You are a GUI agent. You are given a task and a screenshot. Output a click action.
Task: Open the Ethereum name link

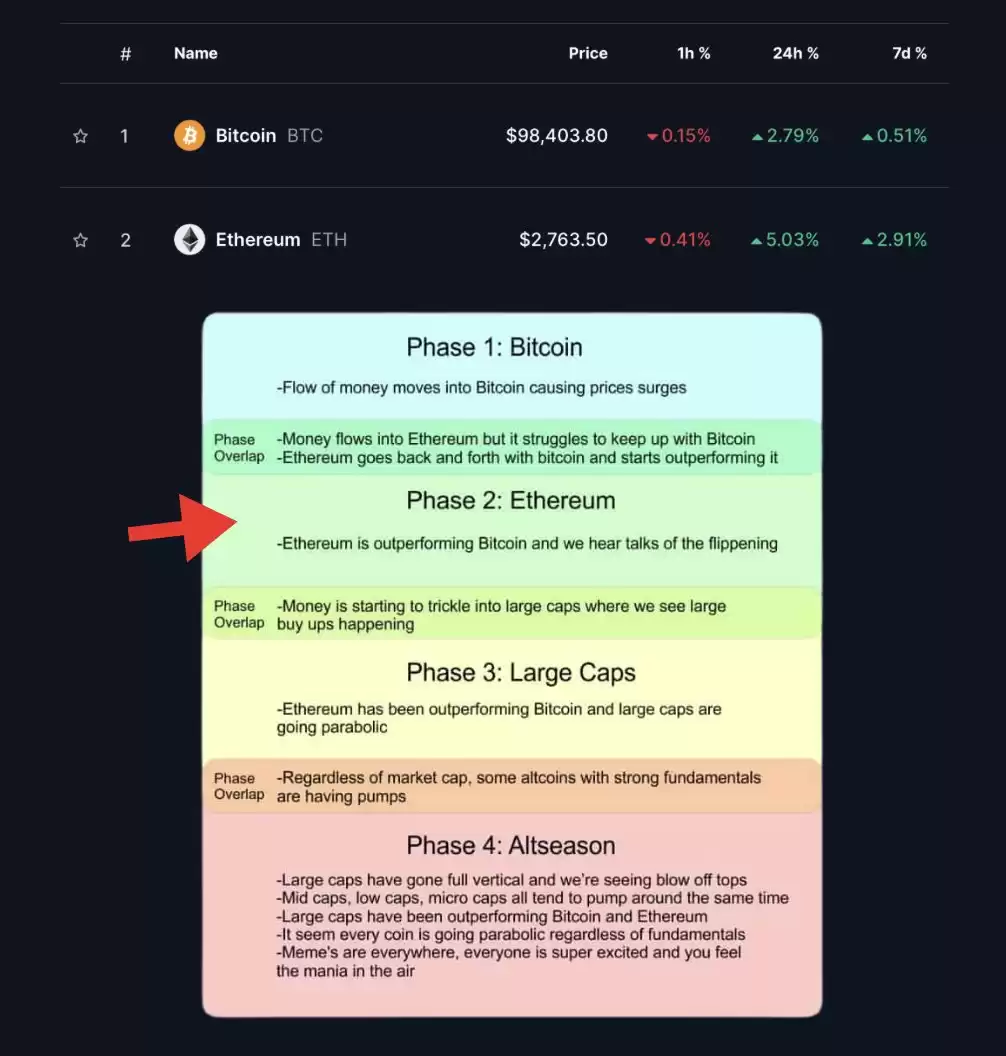258,239
